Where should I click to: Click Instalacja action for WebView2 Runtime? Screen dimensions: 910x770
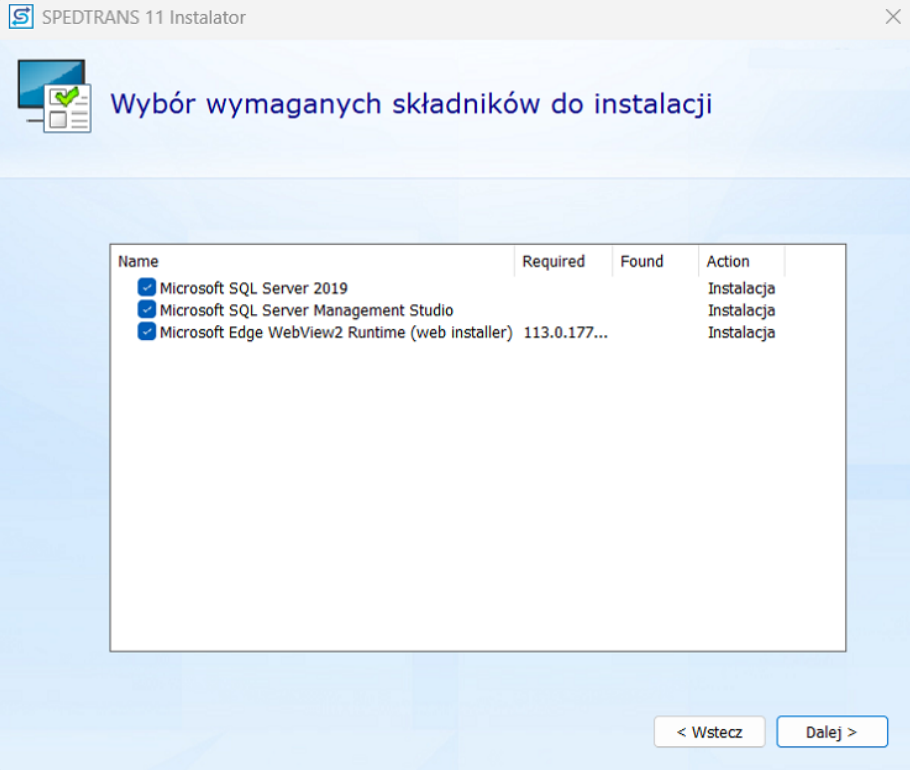741,333
